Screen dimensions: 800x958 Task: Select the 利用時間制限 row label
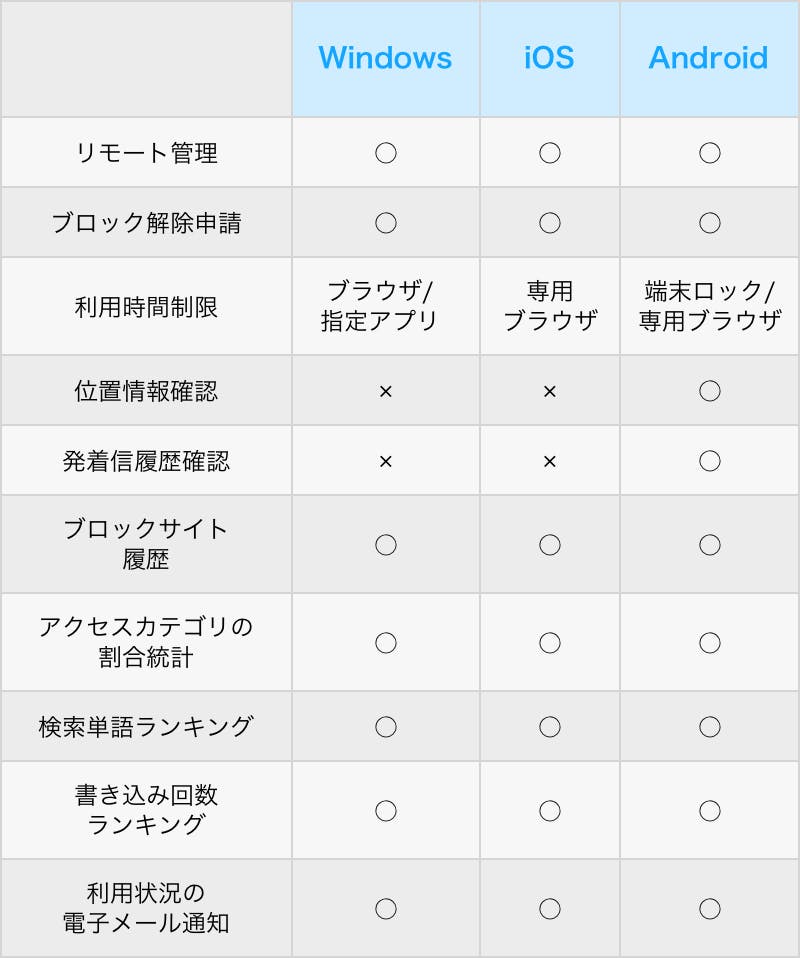coord(146,307)
